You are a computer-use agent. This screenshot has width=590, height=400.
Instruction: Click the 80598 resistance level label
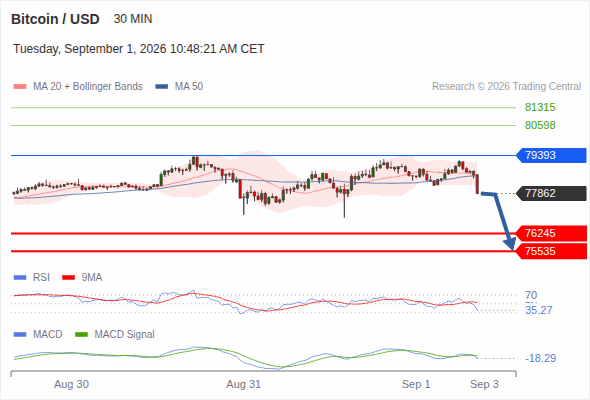click(540, 125)
